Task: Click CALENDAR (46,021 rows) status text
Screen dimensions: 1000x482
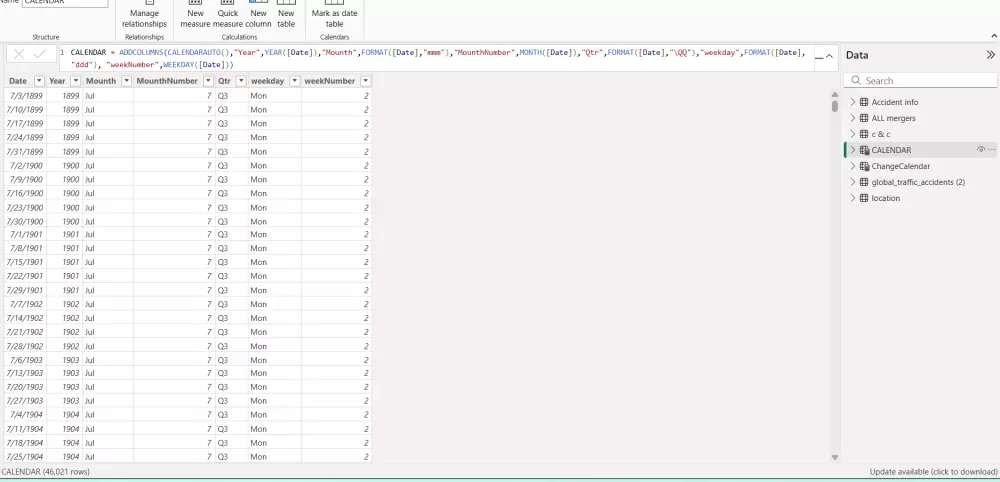Action: pos(45,472)
